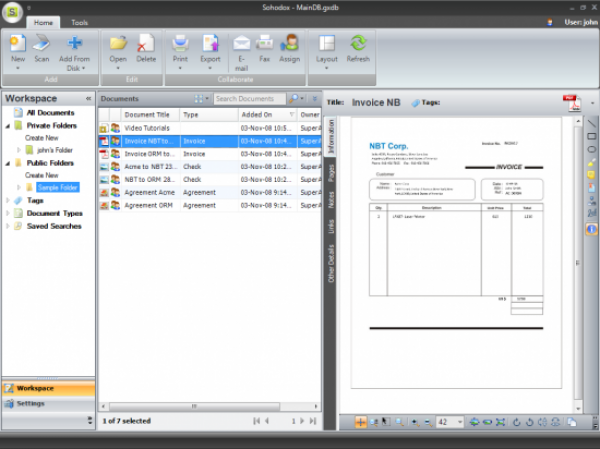This screenshot has width=600, height=449.
Task: Send the document by E-mail
Action: 241,49
